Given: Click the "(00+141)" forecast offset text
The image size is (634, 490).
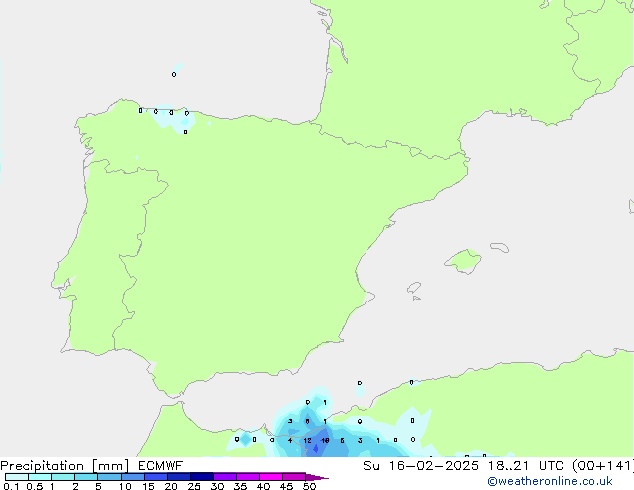Looking at the screenshot, I should click(603, 466).
